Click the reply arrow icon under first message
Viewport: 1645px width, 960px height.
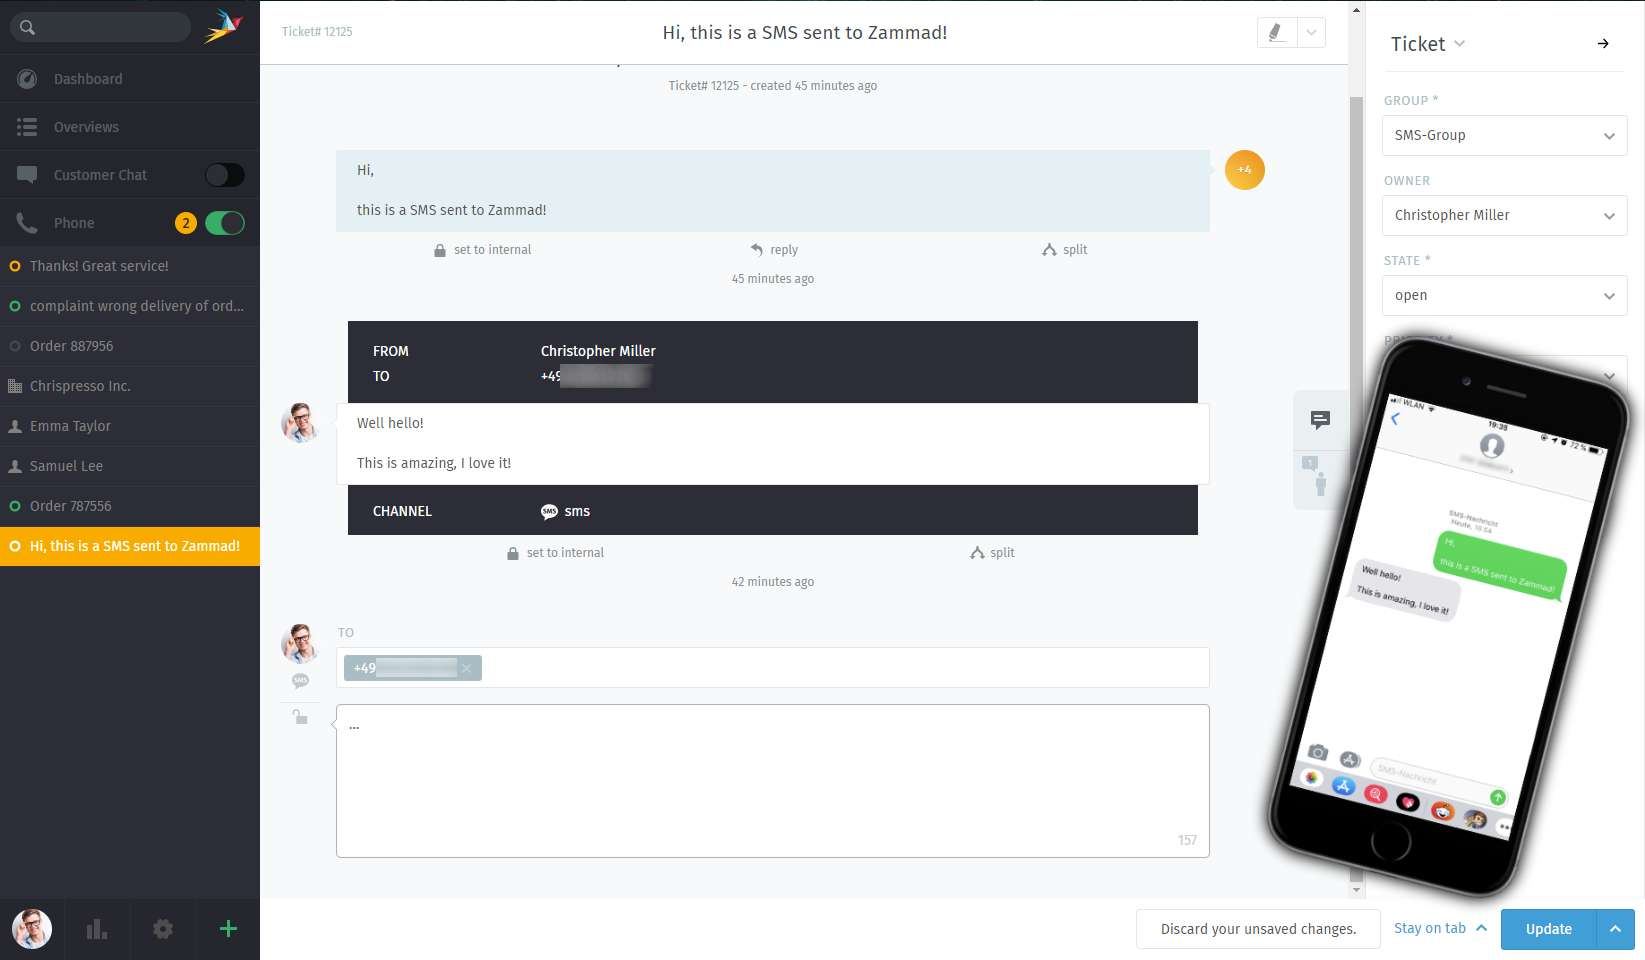tap(757, 250)
